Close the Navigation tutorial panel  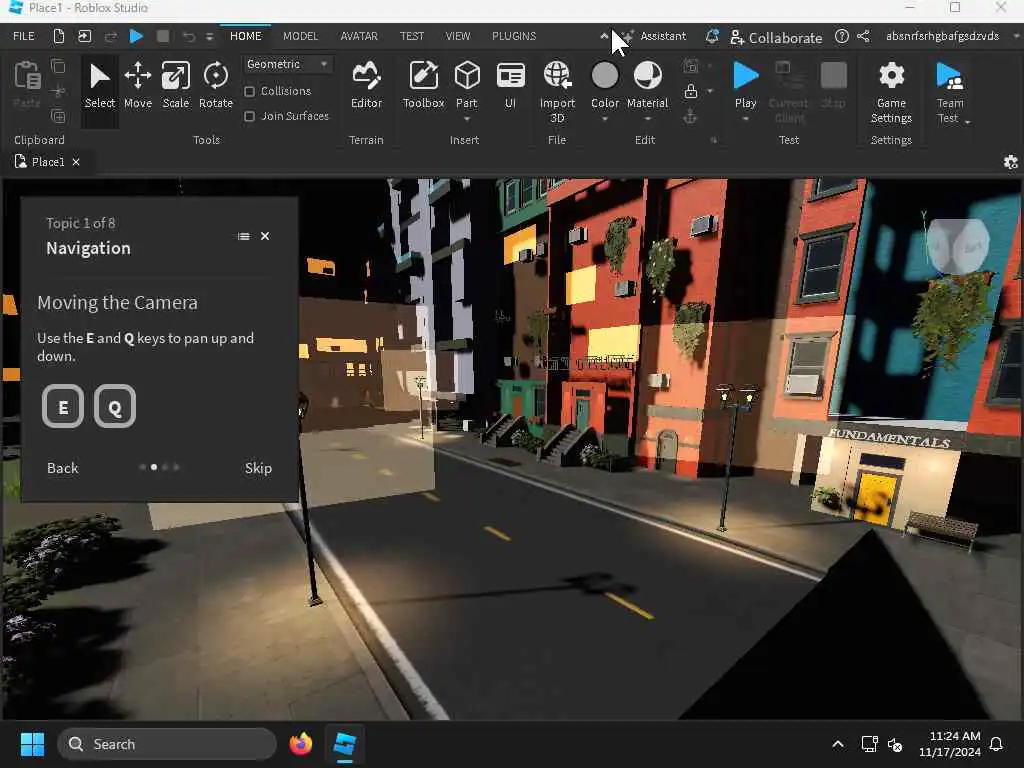(x=265, y=236)
